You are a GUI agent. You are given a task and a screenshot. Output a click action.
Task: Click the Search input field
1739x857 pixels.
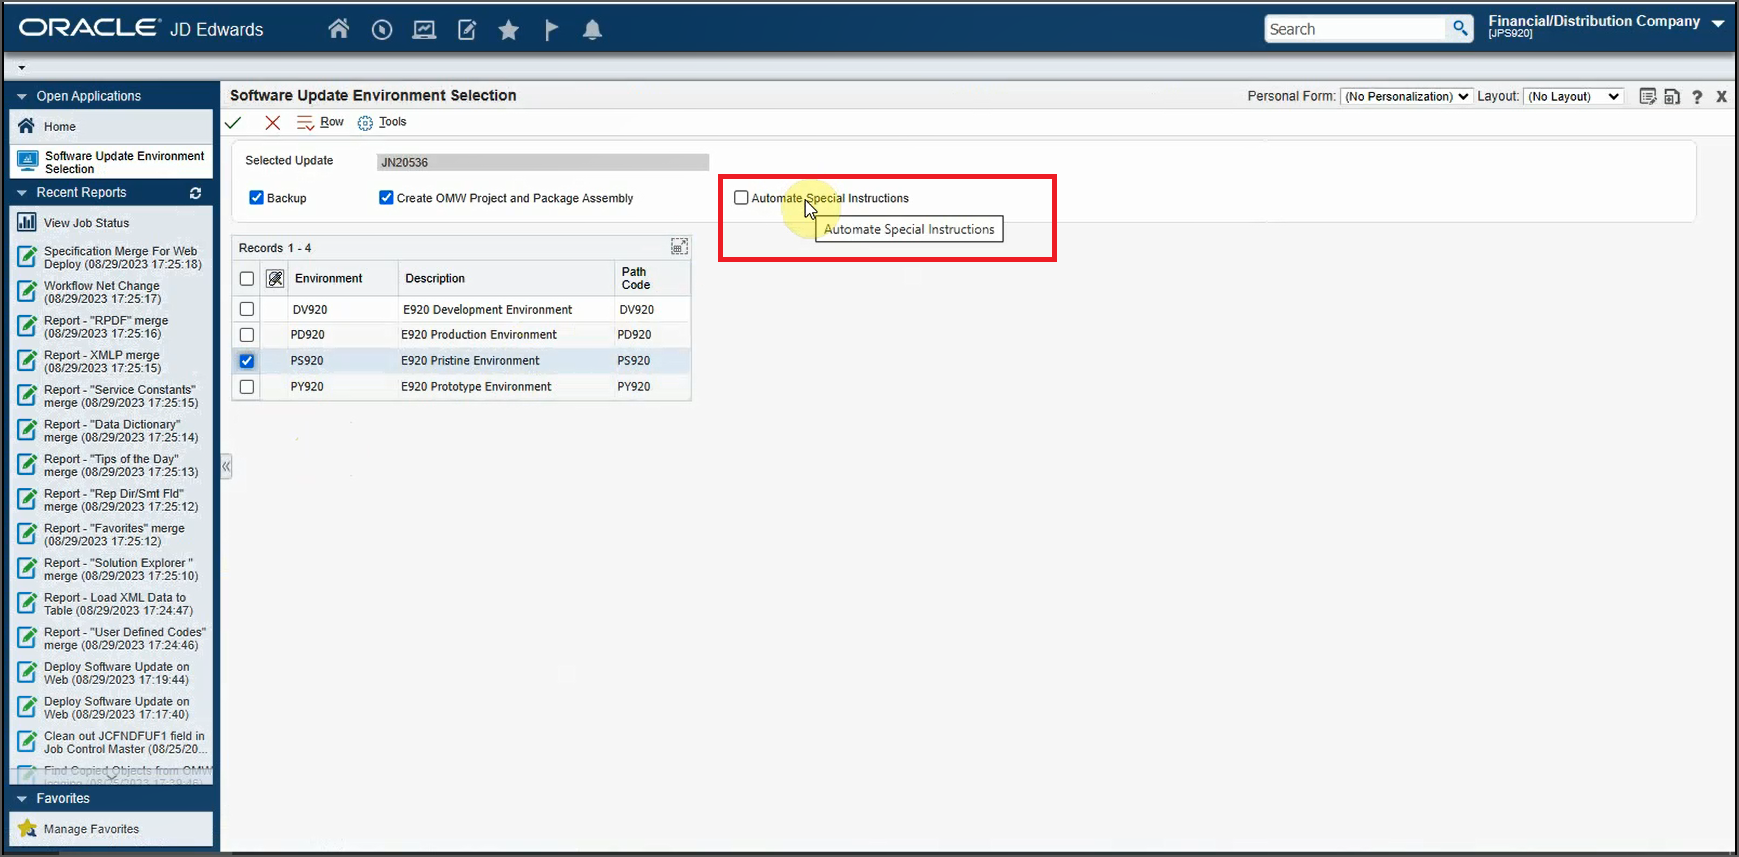tap(1354, 29)
